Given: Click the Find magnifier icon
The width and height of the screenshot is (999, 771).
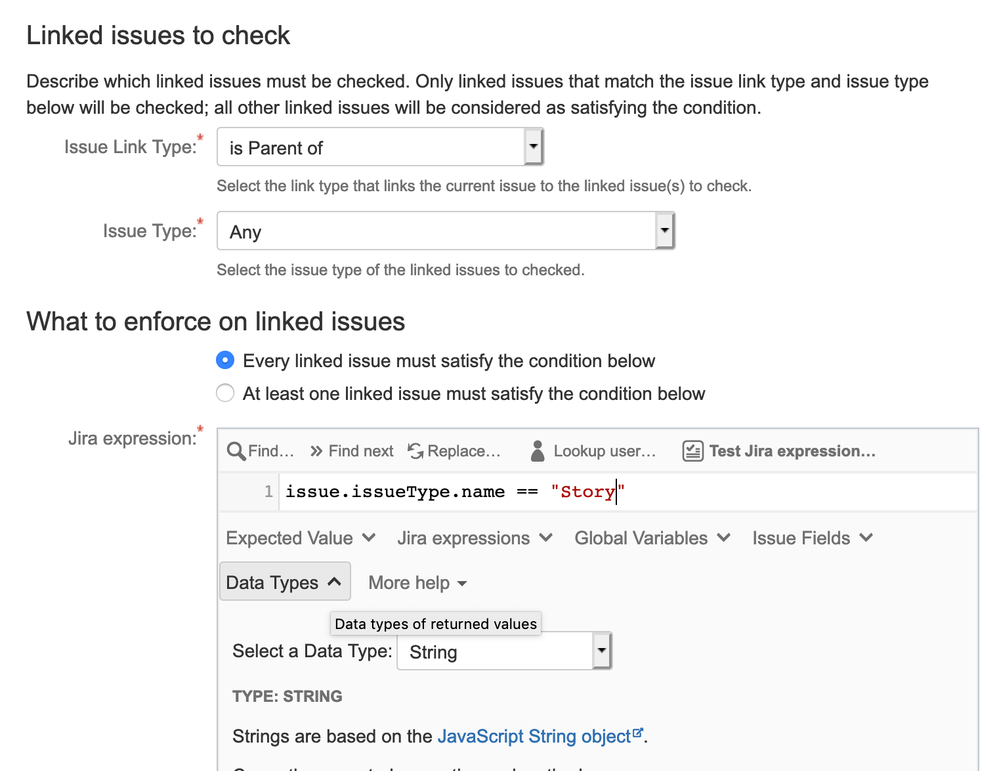Looking at the screenshot, I should [x=236, y=451].
